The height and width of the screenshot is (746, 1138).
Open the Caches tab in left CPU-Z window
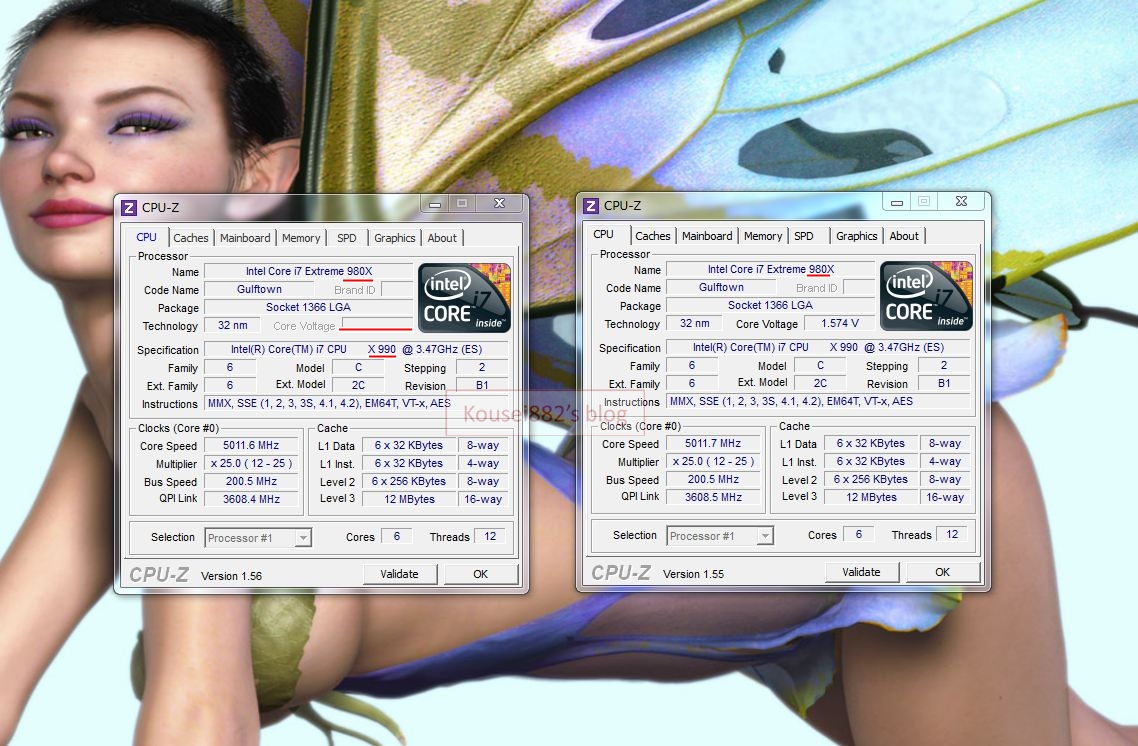pyautogui.click(x=191, y=238)
